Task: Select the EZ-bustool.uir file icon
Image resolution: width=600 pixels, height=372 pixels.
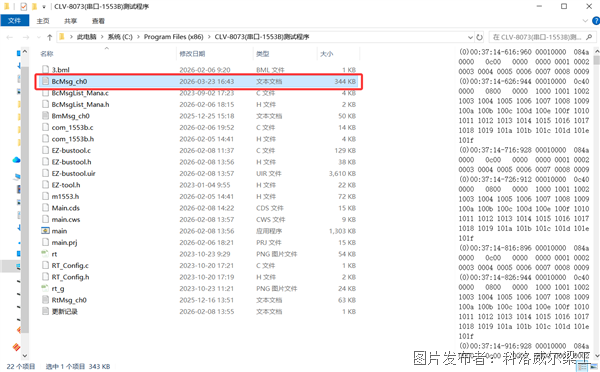Action: [46, 173]
